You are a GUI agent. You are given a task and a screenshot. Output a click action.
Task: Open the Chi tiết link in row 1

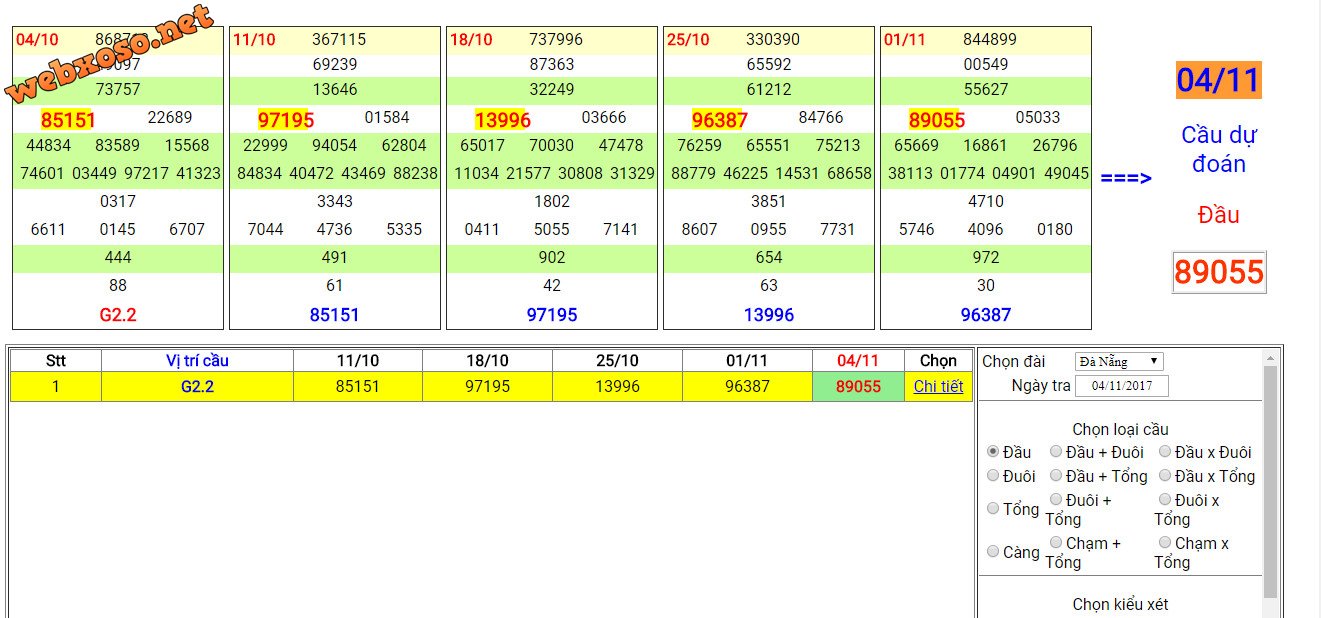(938, 386)
